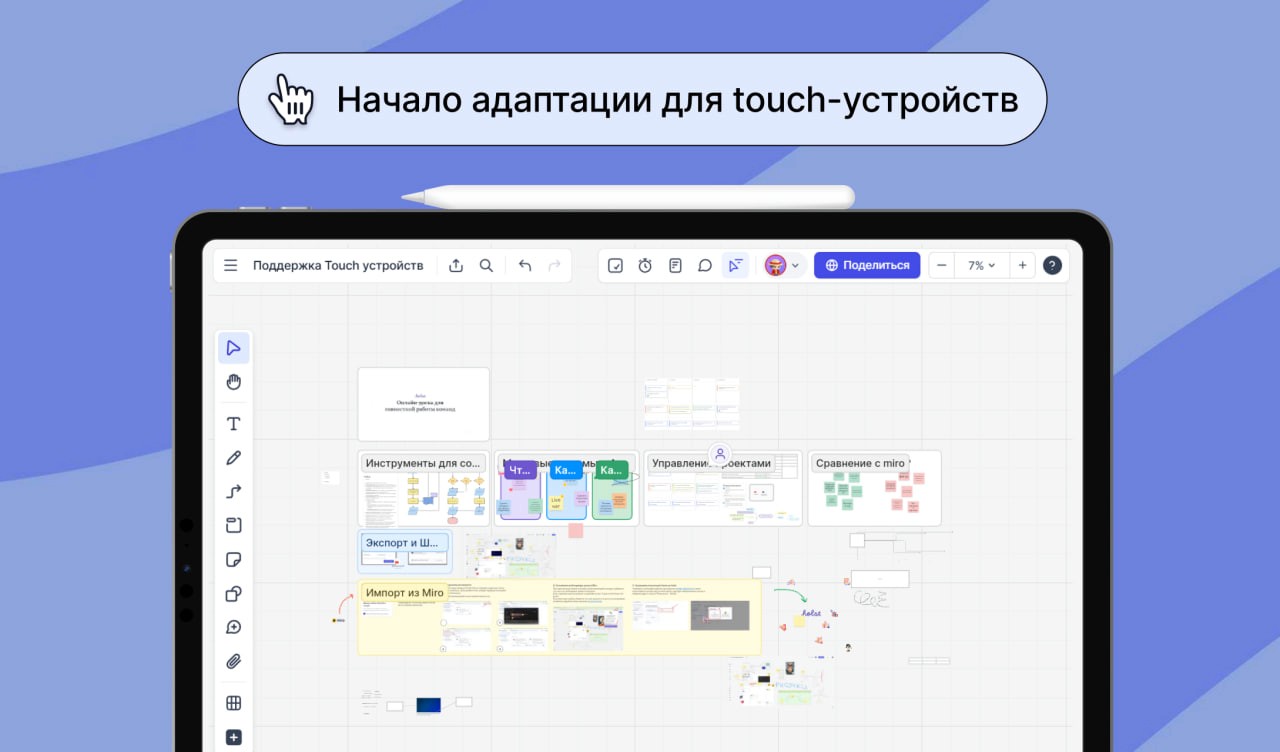
Task: Open the search magnifier icon
Action: pyautogui.click(x=486, y=265)
